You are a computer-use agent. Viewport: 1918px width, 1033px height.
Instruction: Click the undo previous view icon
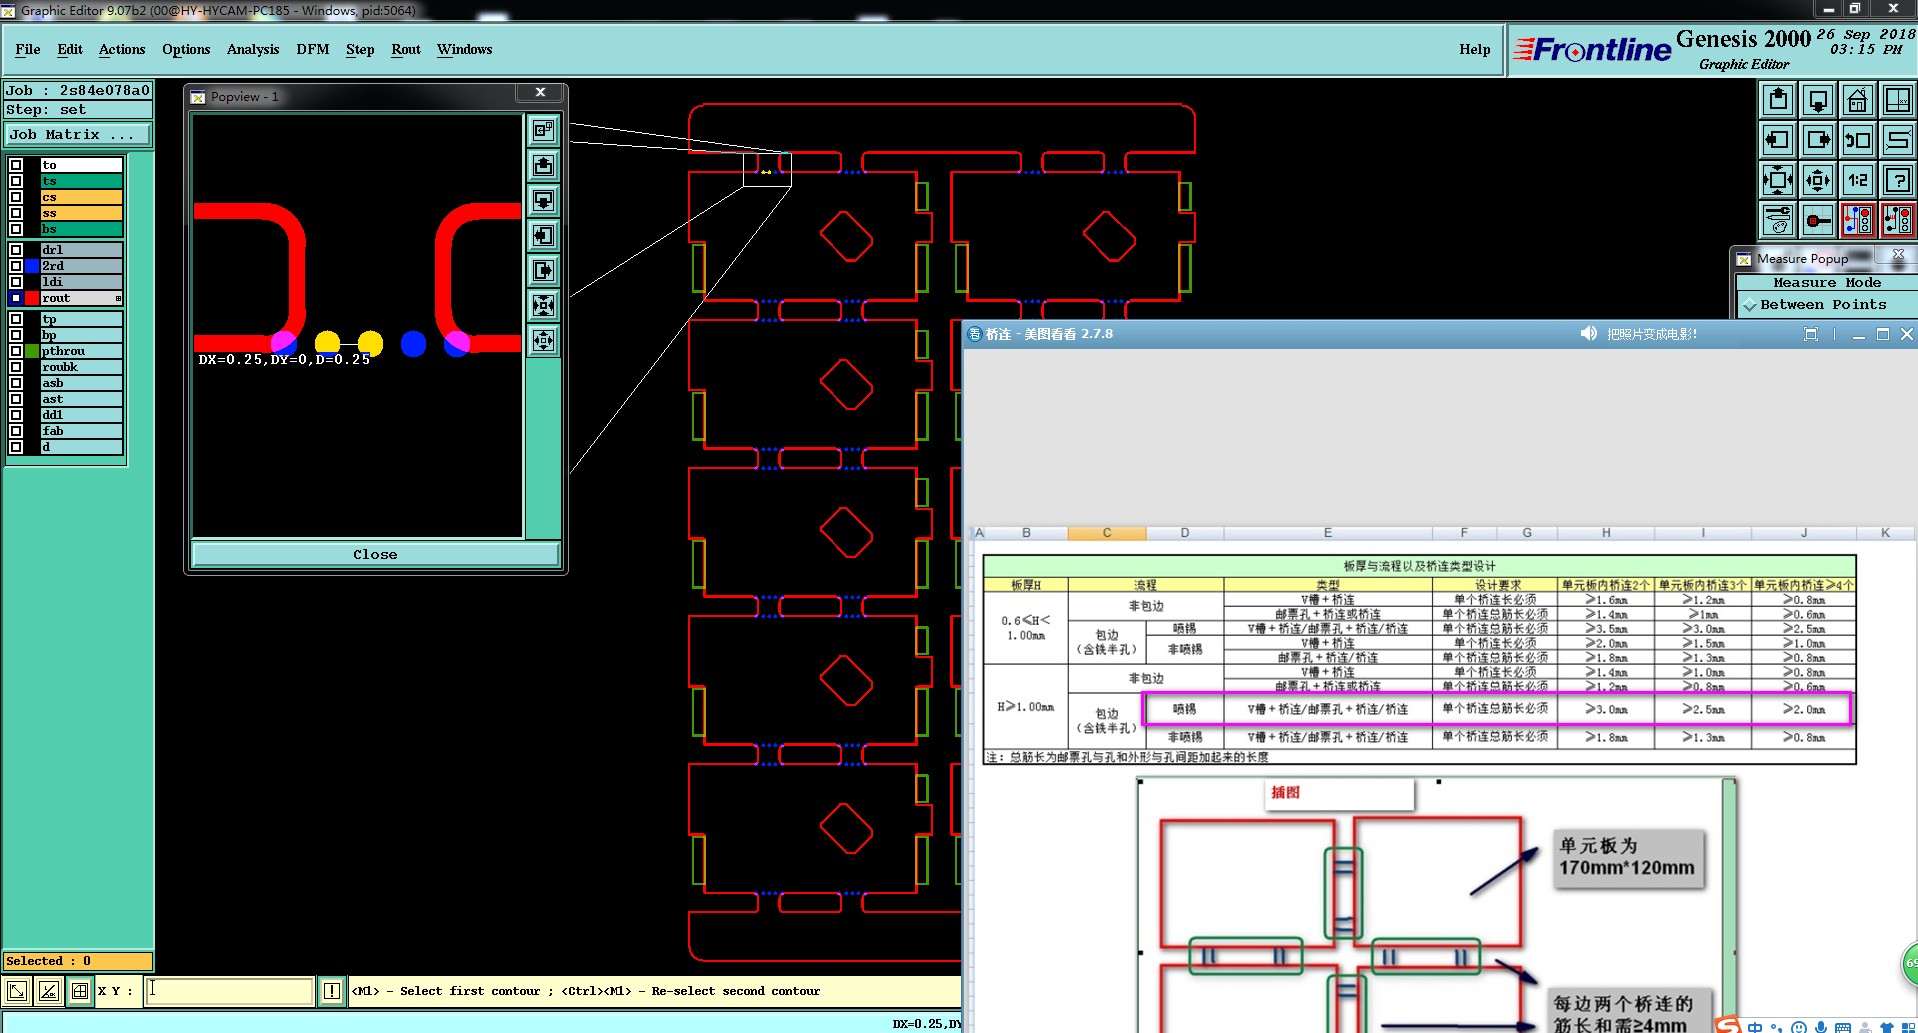pyautogui.click(x=1857, y=140)
